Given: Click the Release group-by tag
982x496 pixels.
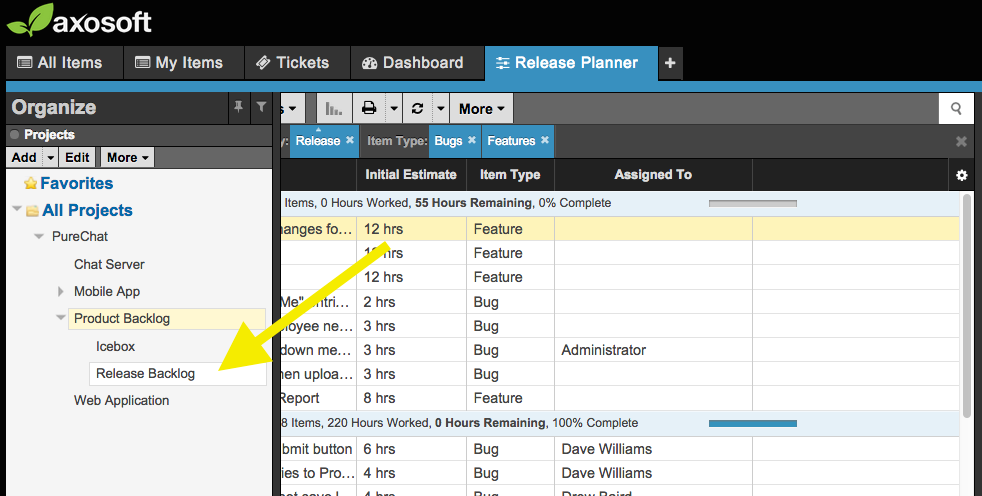Looking at the screenshot, I should tap(318, 141).
